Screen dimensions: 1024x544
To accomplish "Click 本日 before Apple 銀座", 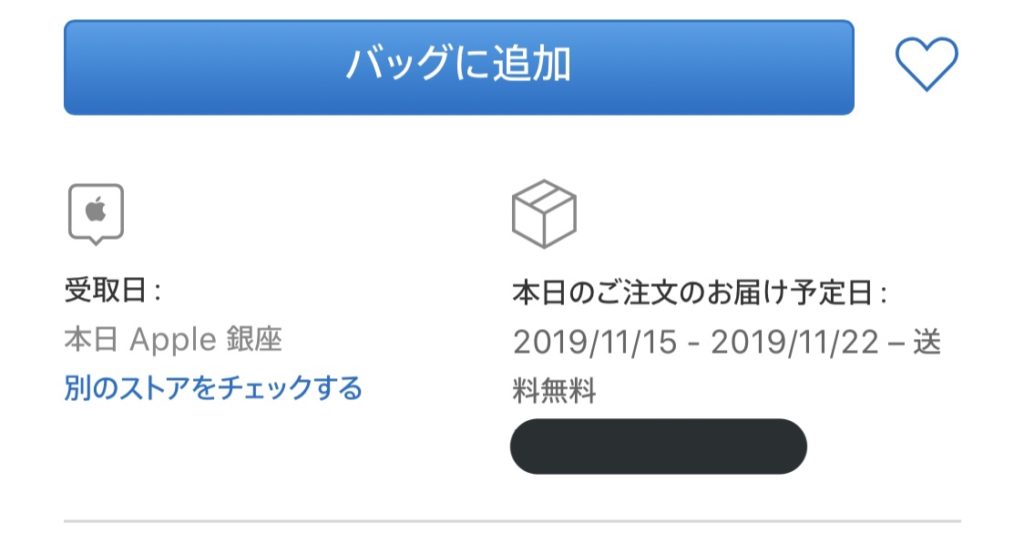I will [87, 340].
